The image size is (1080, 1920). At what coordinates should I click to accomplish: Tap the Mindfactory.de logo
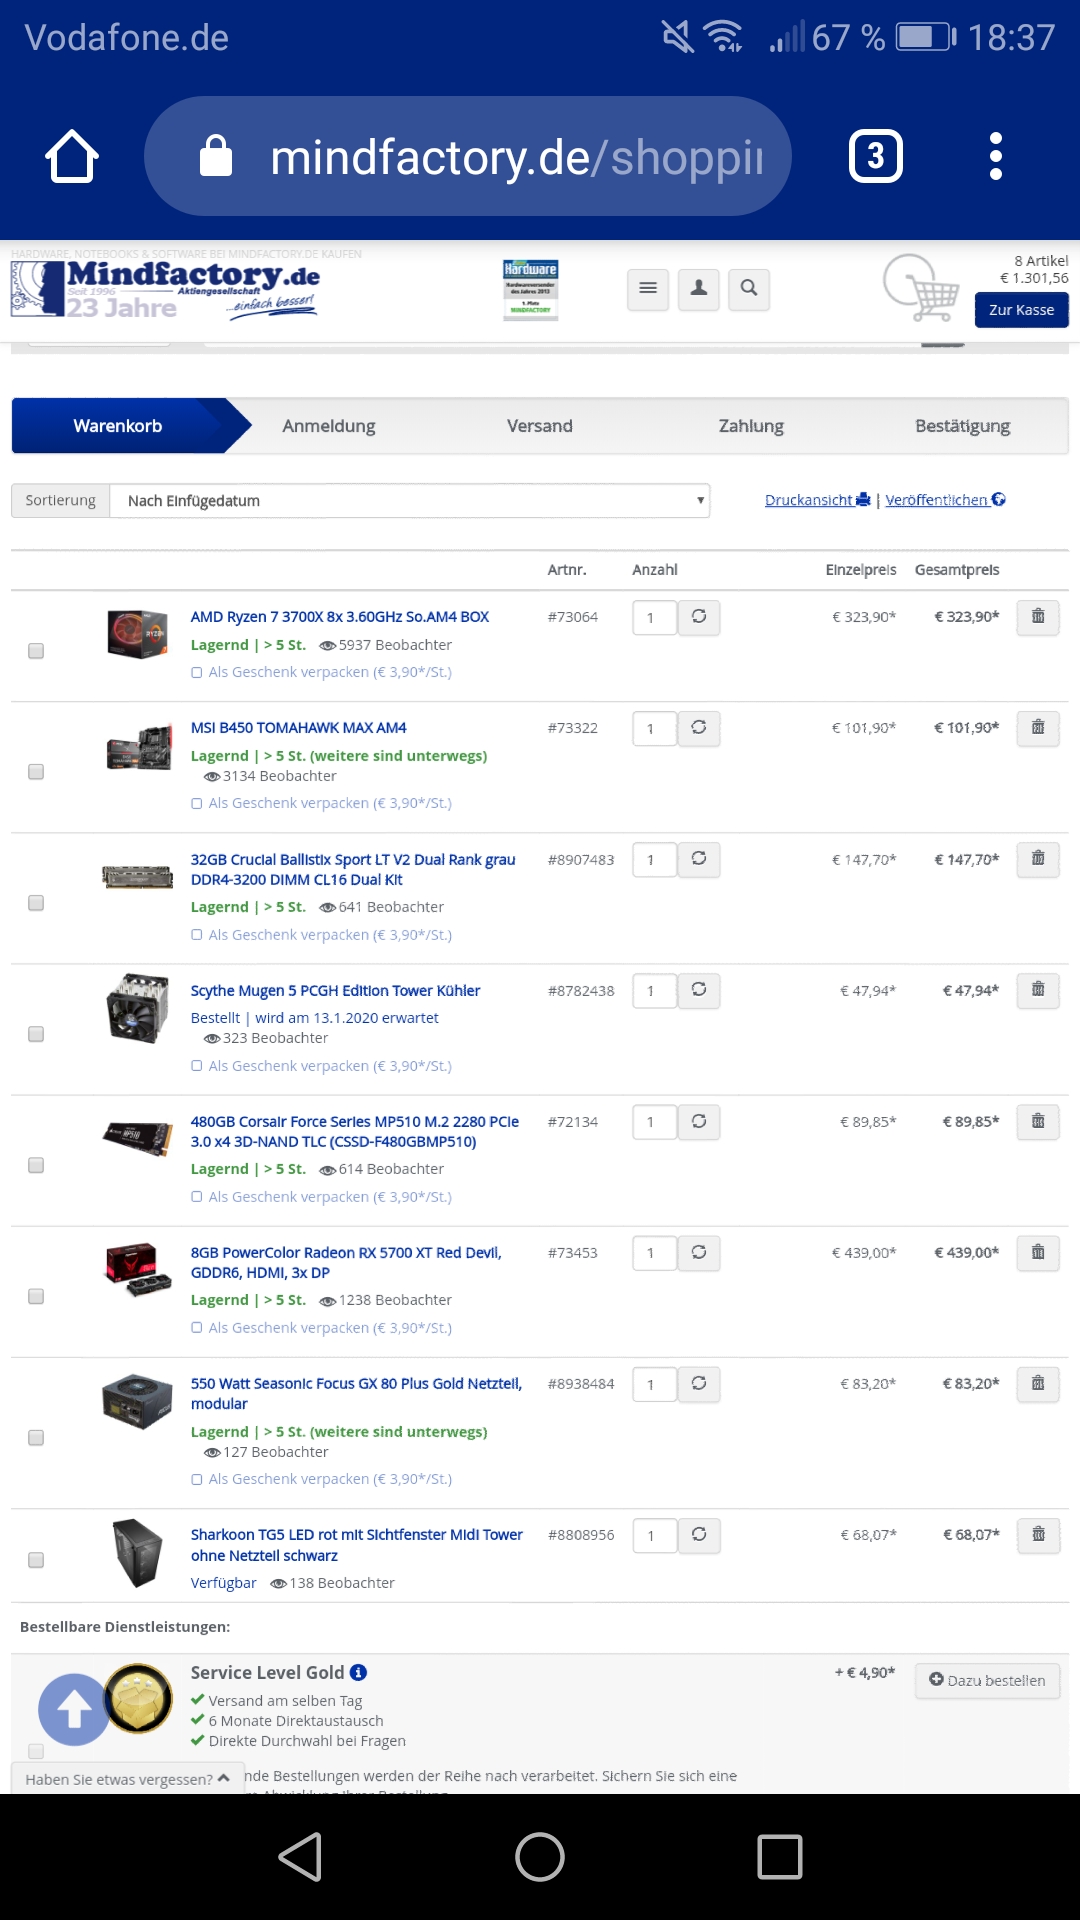[166, 289]
